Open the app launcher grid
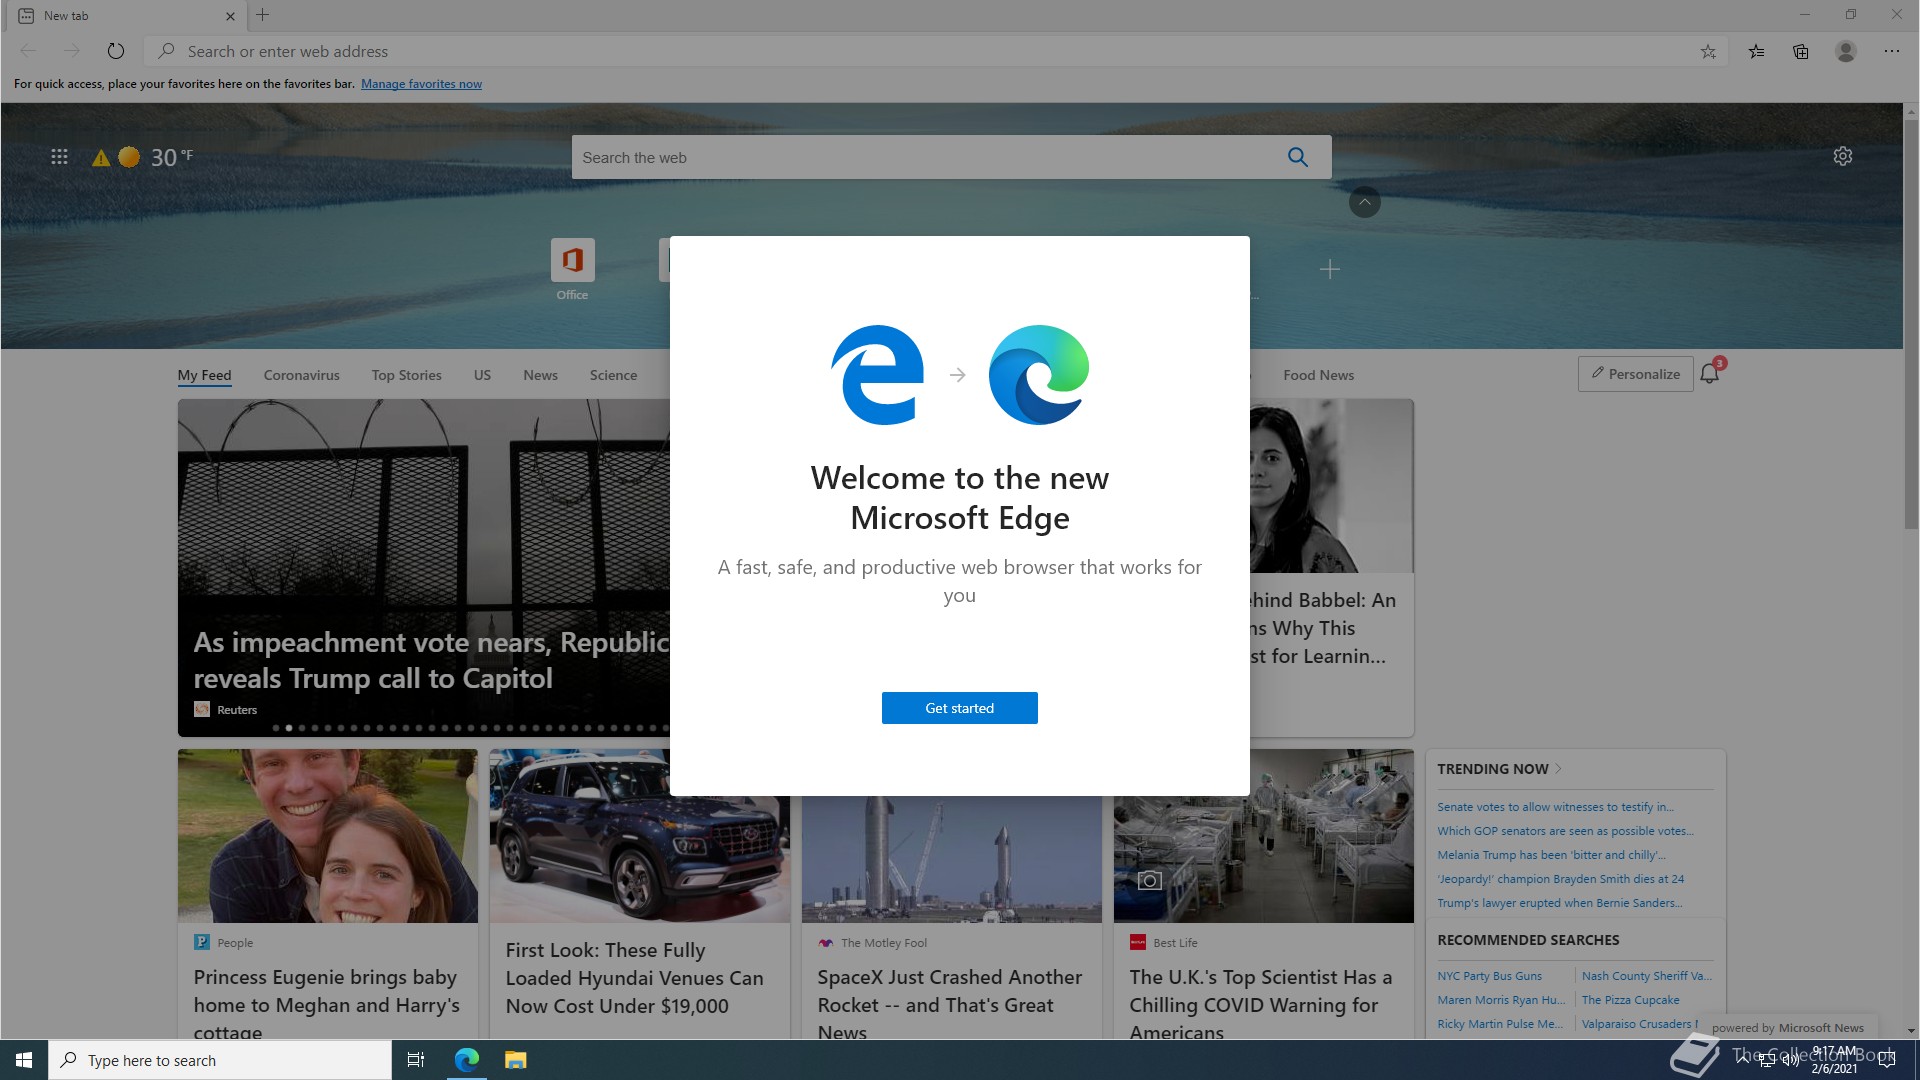The height and width of the screenshot is (1080, 1920). click(59, 157)
